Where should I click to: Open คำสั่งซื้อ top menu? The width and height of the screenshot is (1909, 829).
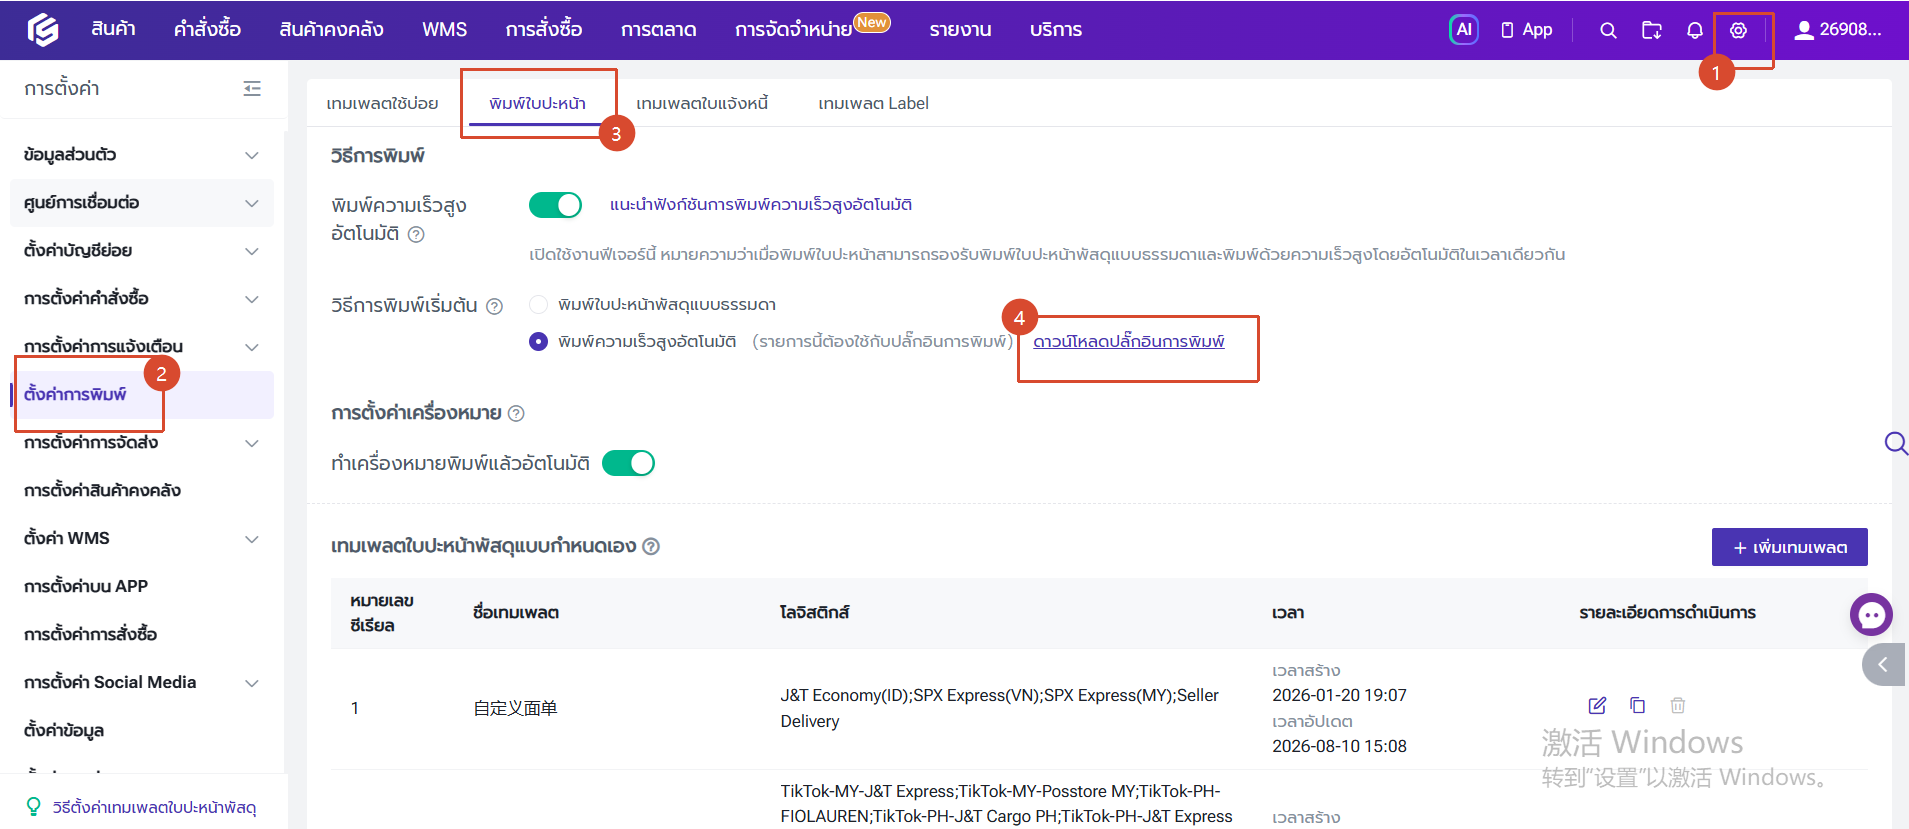pyautogui.click(x=207, y=30)
